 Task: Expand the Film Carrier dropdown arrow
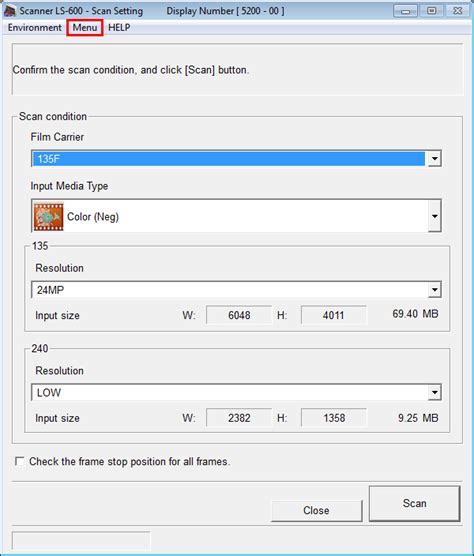coord(434,159)
